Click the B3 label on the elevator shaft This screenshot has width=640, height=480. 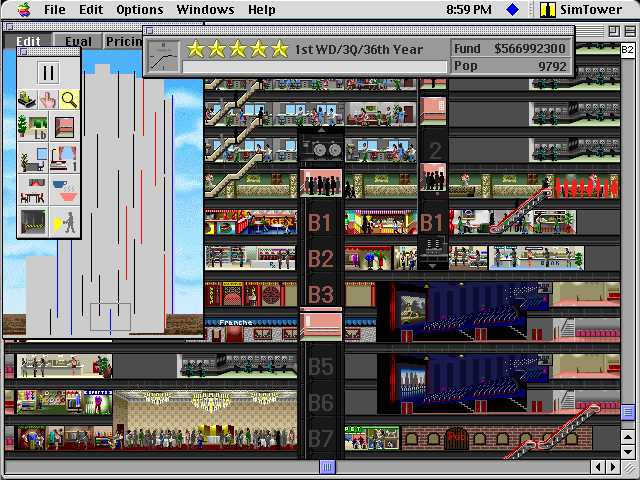pyautogui.click(x=320, y=295)
